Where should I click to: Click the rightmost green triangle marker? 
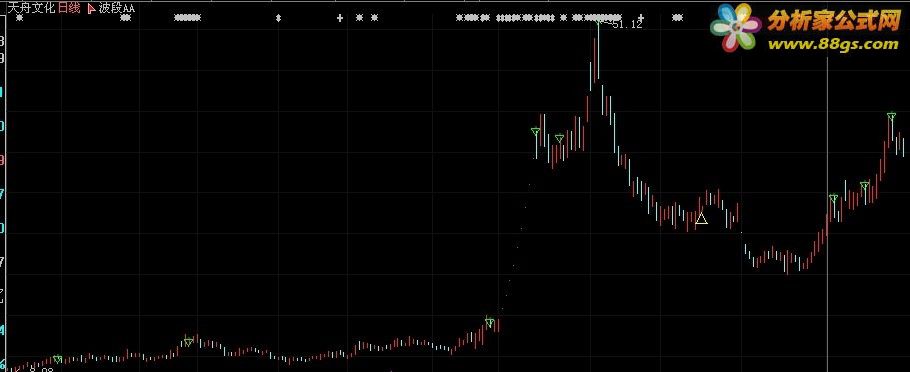click(891, 116)
